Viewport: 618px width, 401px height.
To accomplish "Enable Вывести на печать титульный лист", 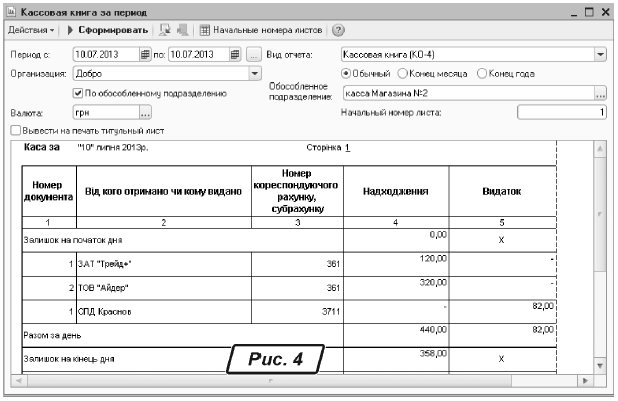I will tap(15, 130).
